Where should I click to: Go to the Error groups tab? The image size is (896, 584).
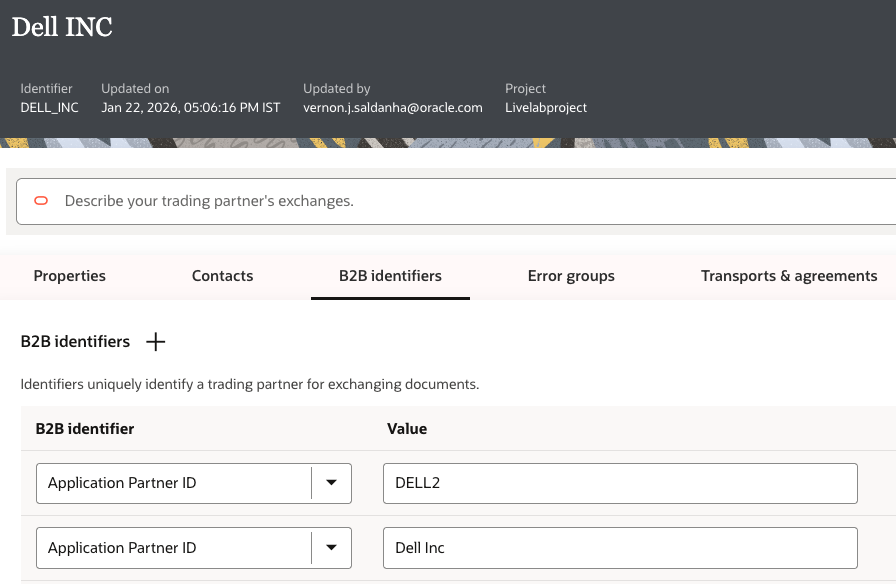point(571,276)
